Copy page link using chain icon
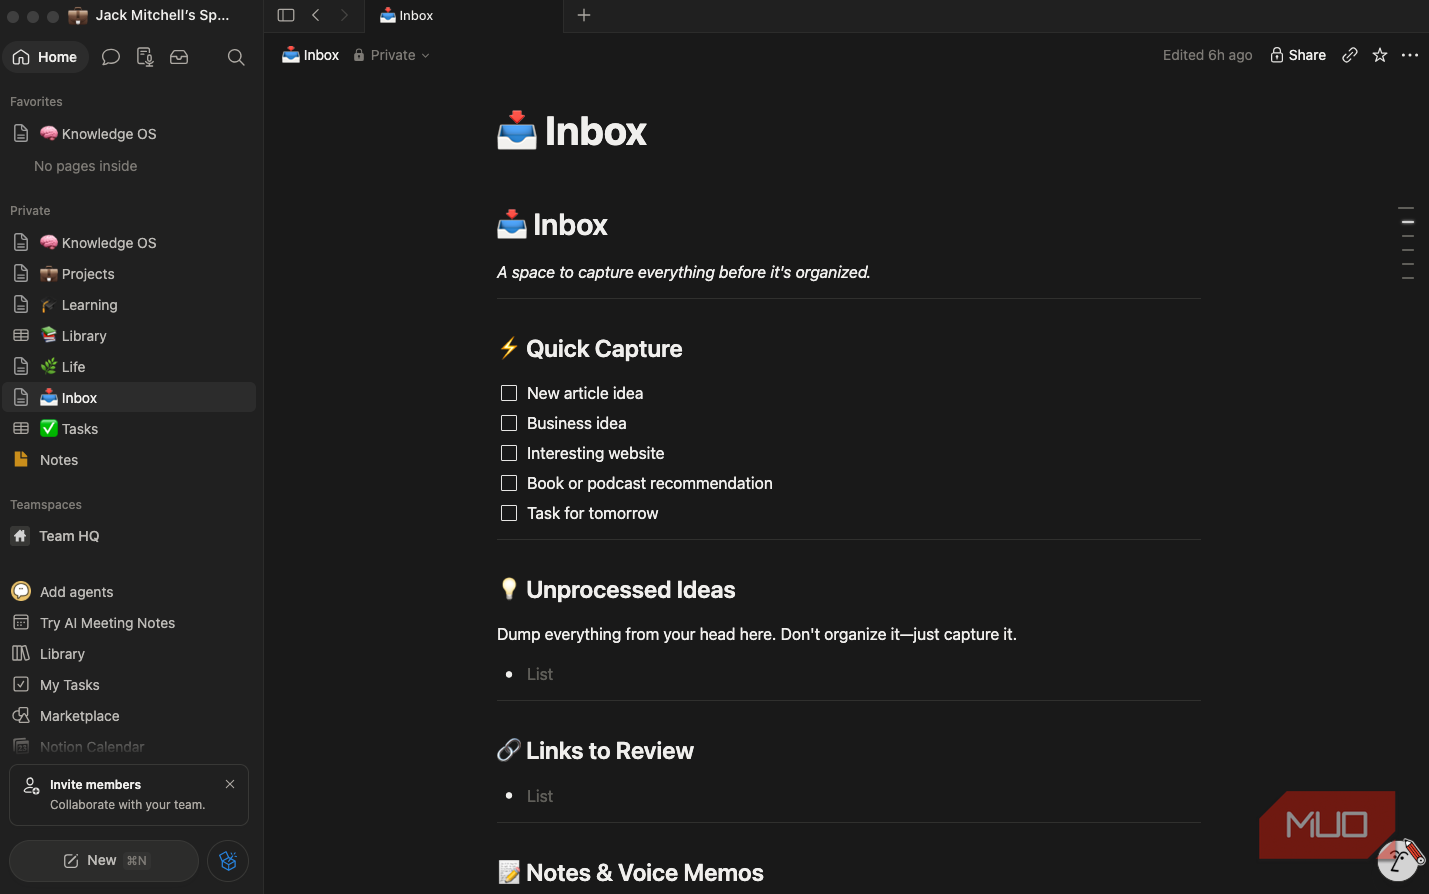The height and width of the screenshot is (894, 1429). coord(1350,55)
